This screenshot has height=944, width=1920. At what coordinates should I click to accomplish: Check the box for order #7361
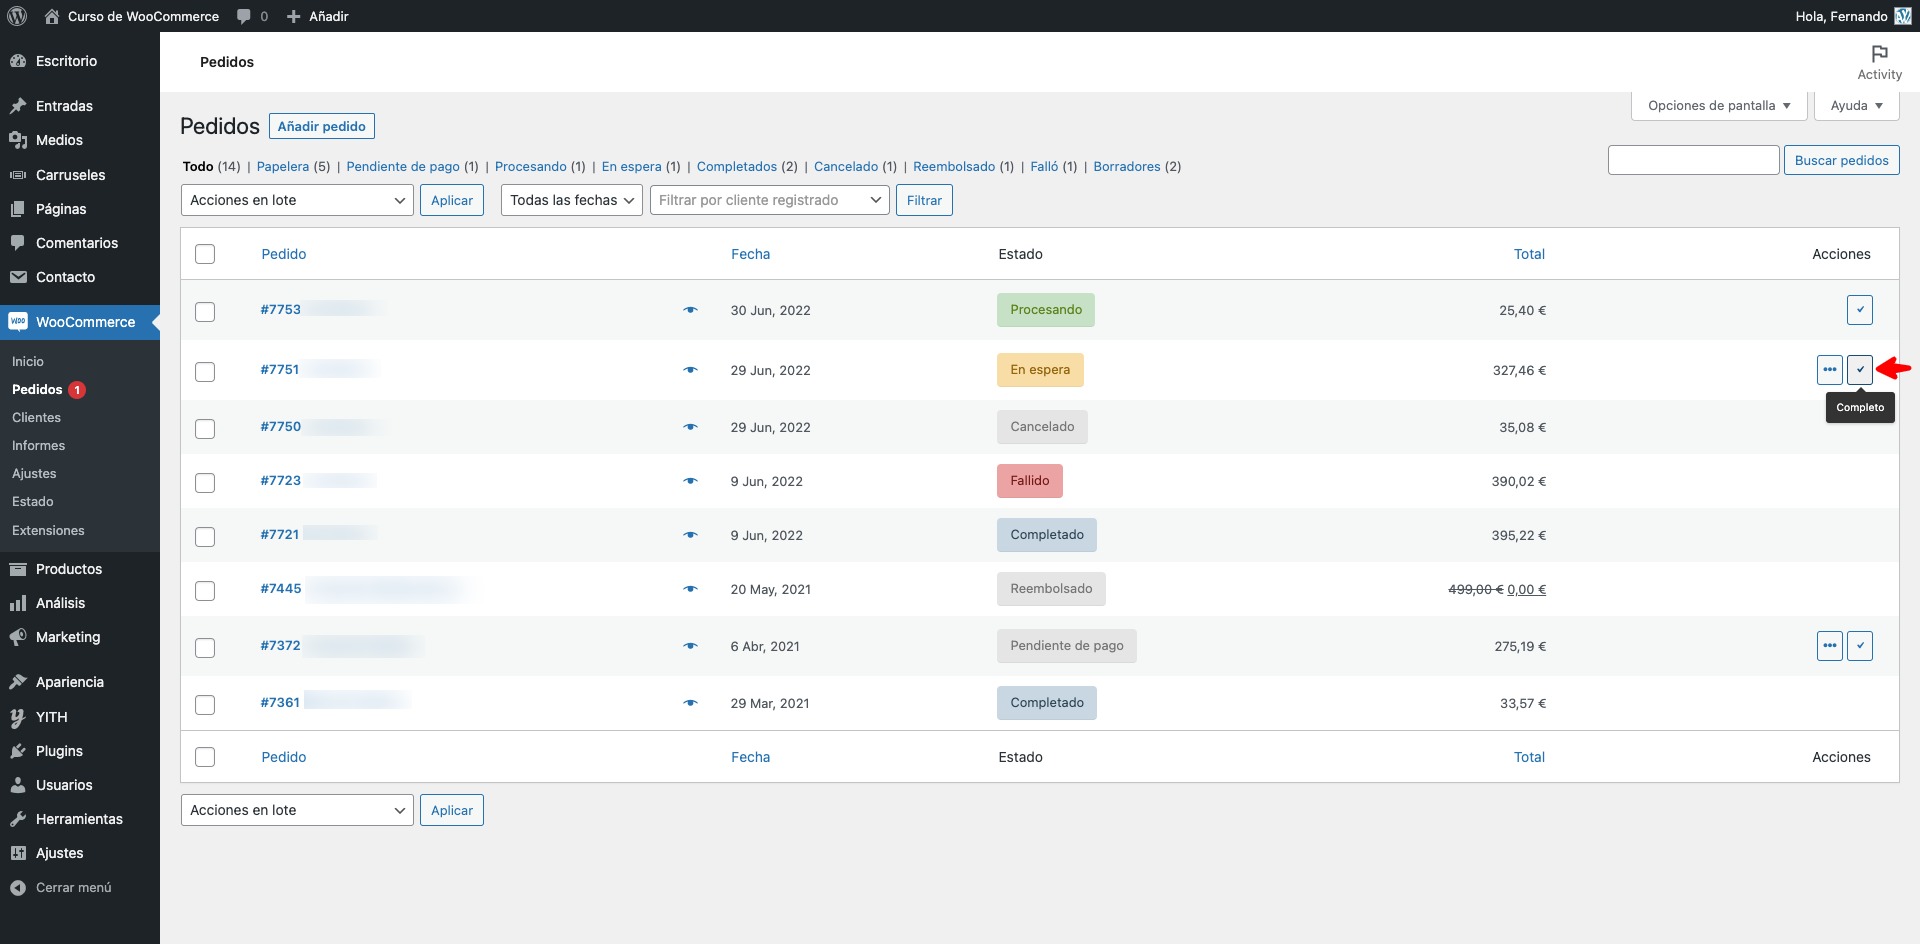tap(205, 705)
